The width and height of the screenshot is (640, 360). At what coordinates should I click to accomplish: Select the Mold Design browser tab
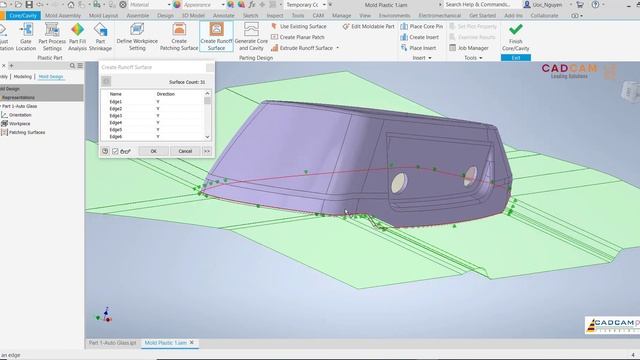coord(51,77)
